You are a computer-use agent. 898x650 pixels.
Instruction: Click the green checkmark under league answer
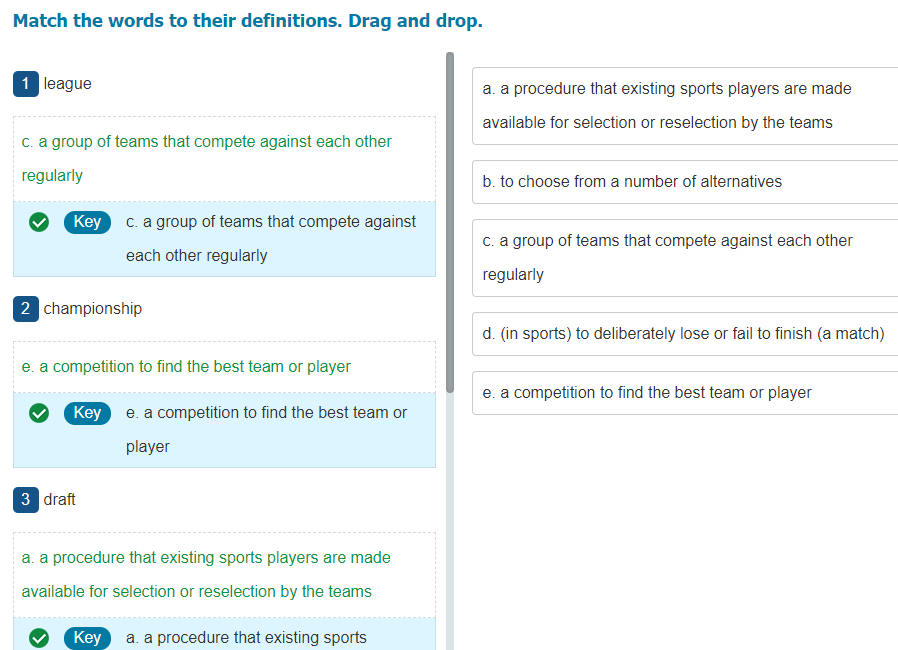point(39,222)
